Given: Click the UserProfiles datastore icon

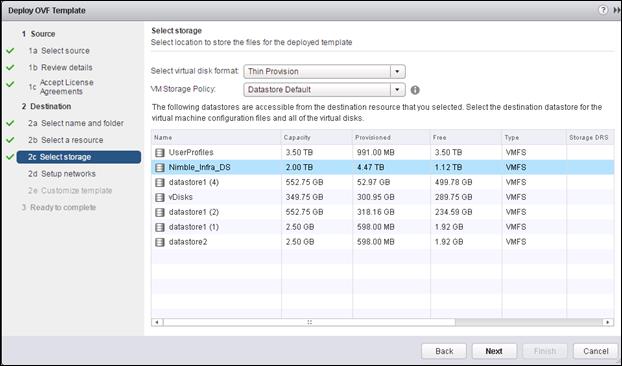Looking at the screenshot, I should (x=160, y=153).
